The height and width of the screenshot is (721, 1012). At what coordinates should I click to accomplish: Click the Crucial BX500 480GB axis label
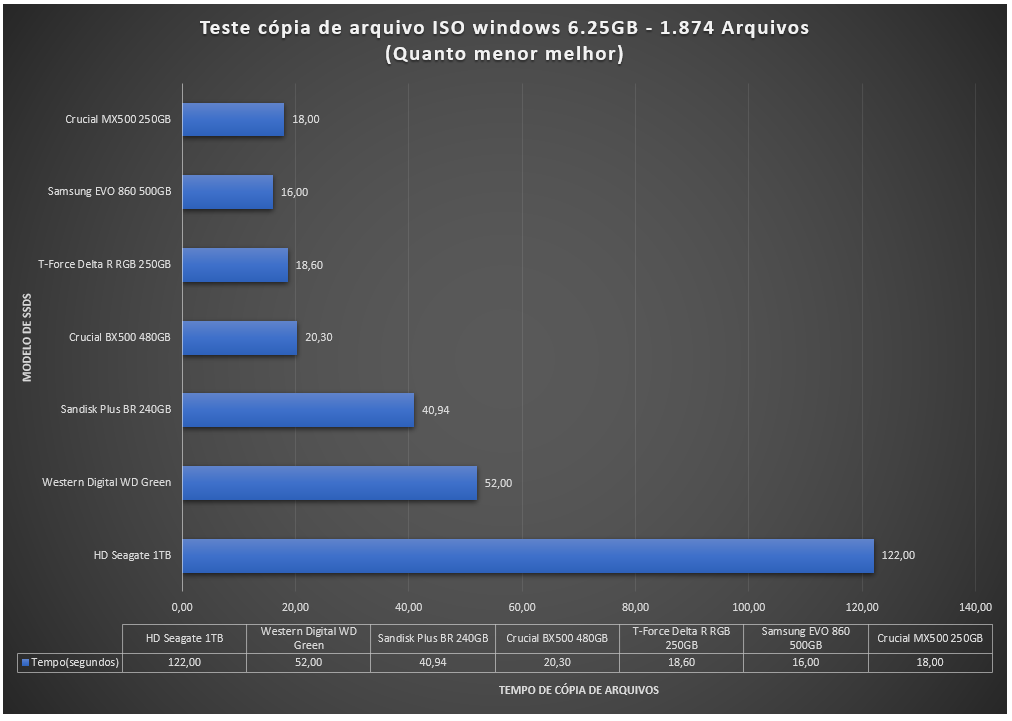tap(120, 338)
